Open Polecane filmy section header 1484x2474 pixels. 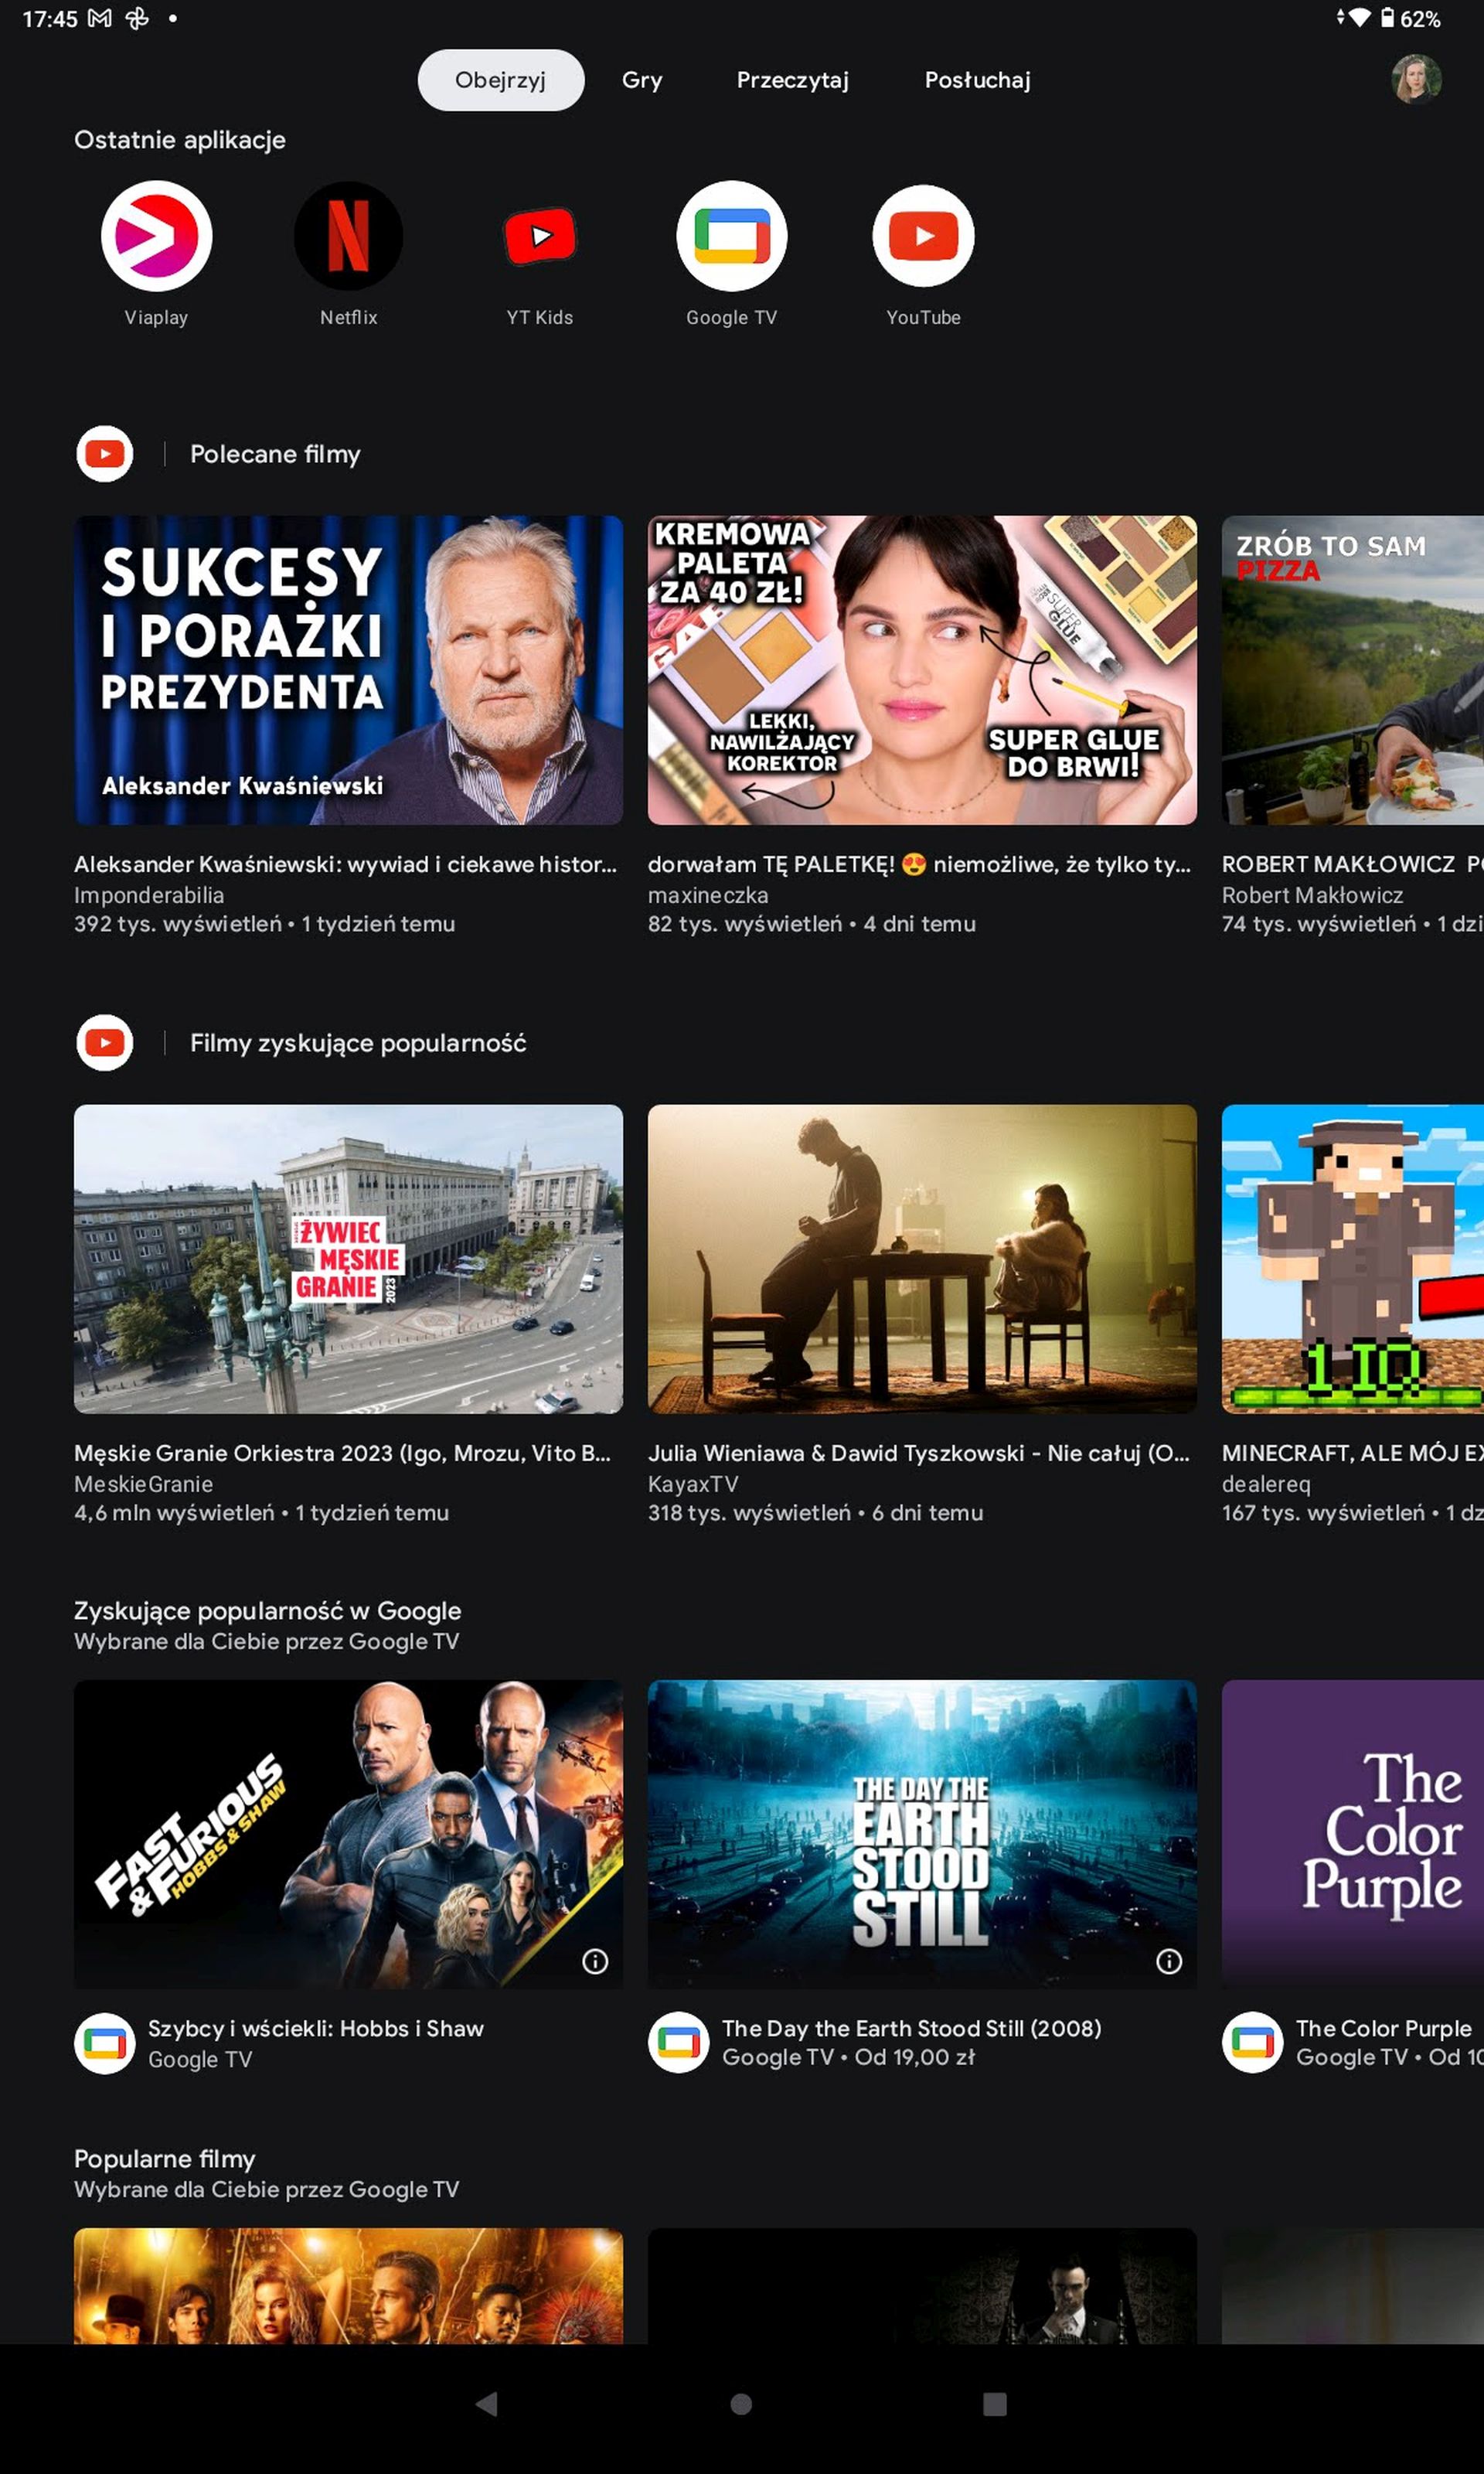click(275, 454)
